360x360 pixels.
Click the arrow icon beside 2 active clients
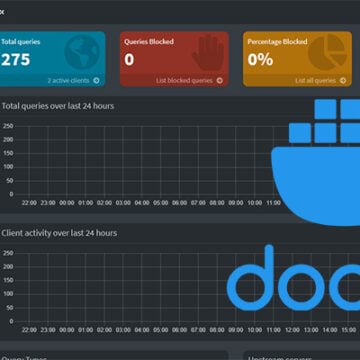coord(96,80)
